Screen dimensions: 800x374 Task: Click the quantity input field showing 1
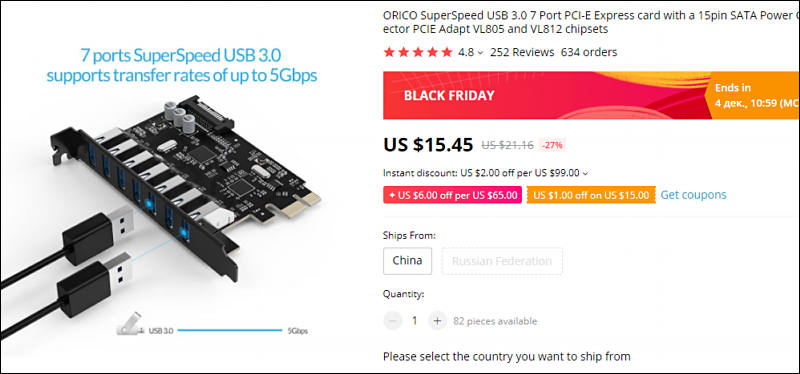[x=415, y=321]
